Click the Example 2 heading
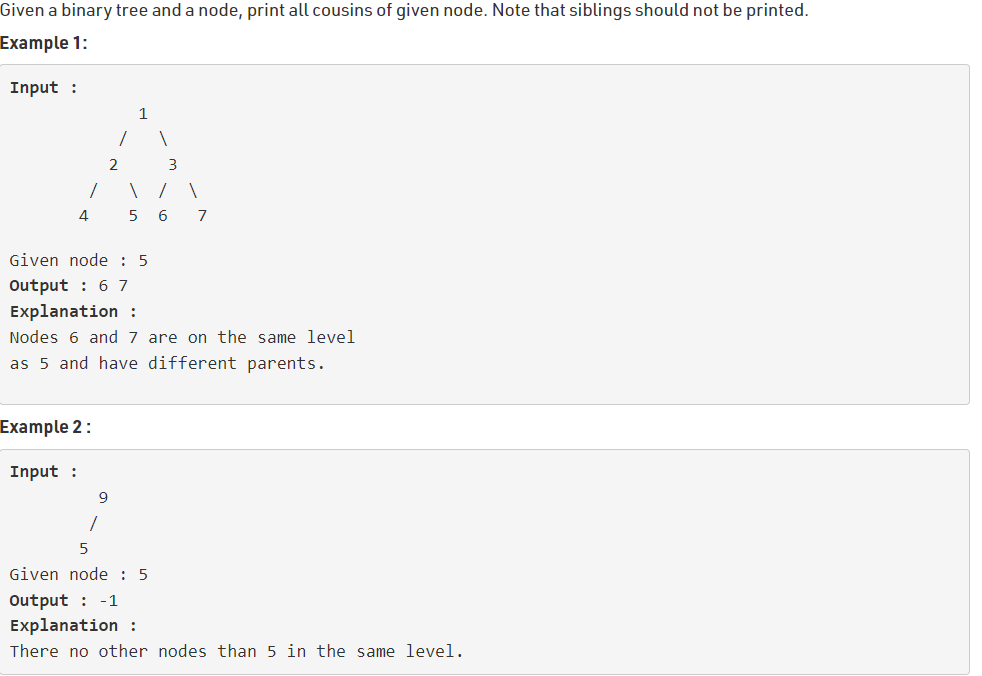The width and height of the screenshot is (982, 676). tap(46, 427)
